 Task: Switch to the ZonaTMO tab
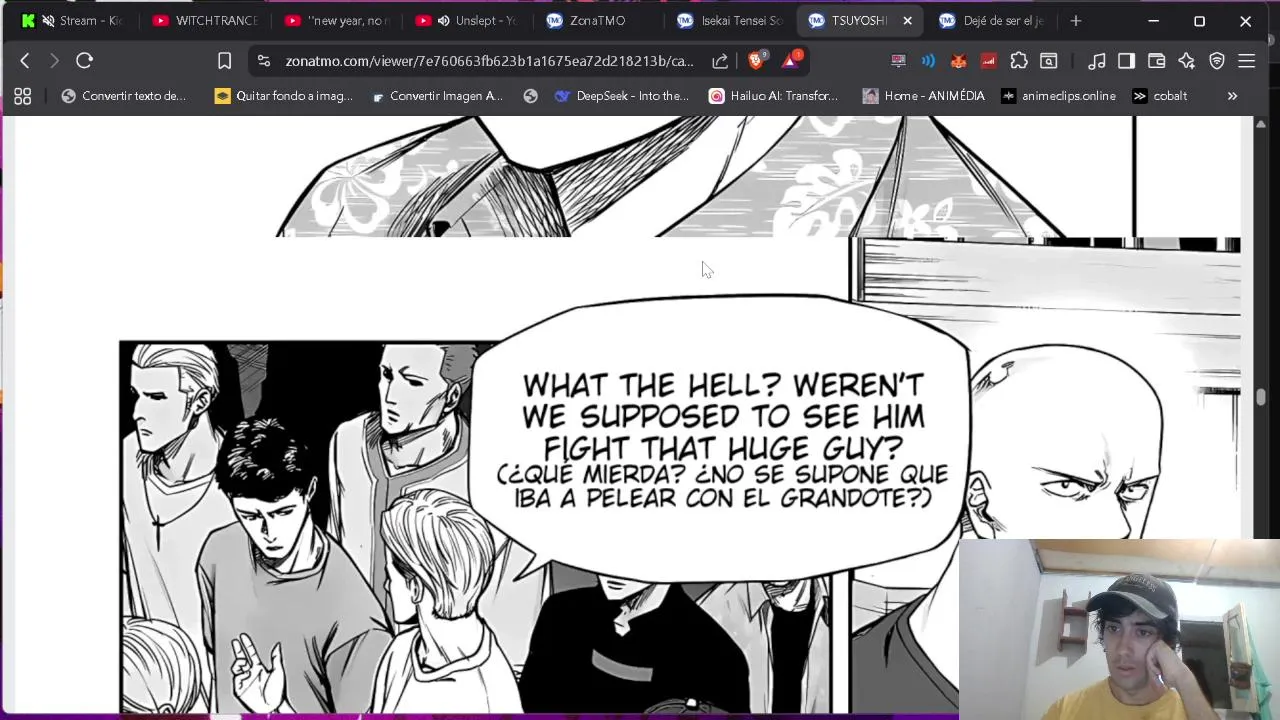(598, 21)
